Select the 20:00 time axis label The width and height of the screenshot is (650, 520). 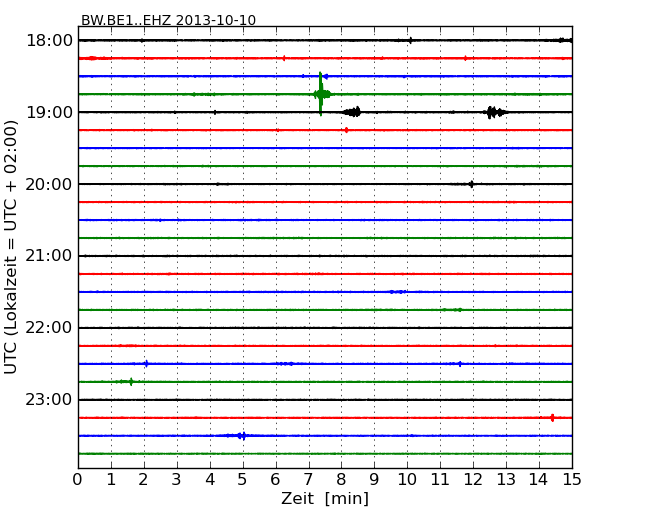[49, 184]
